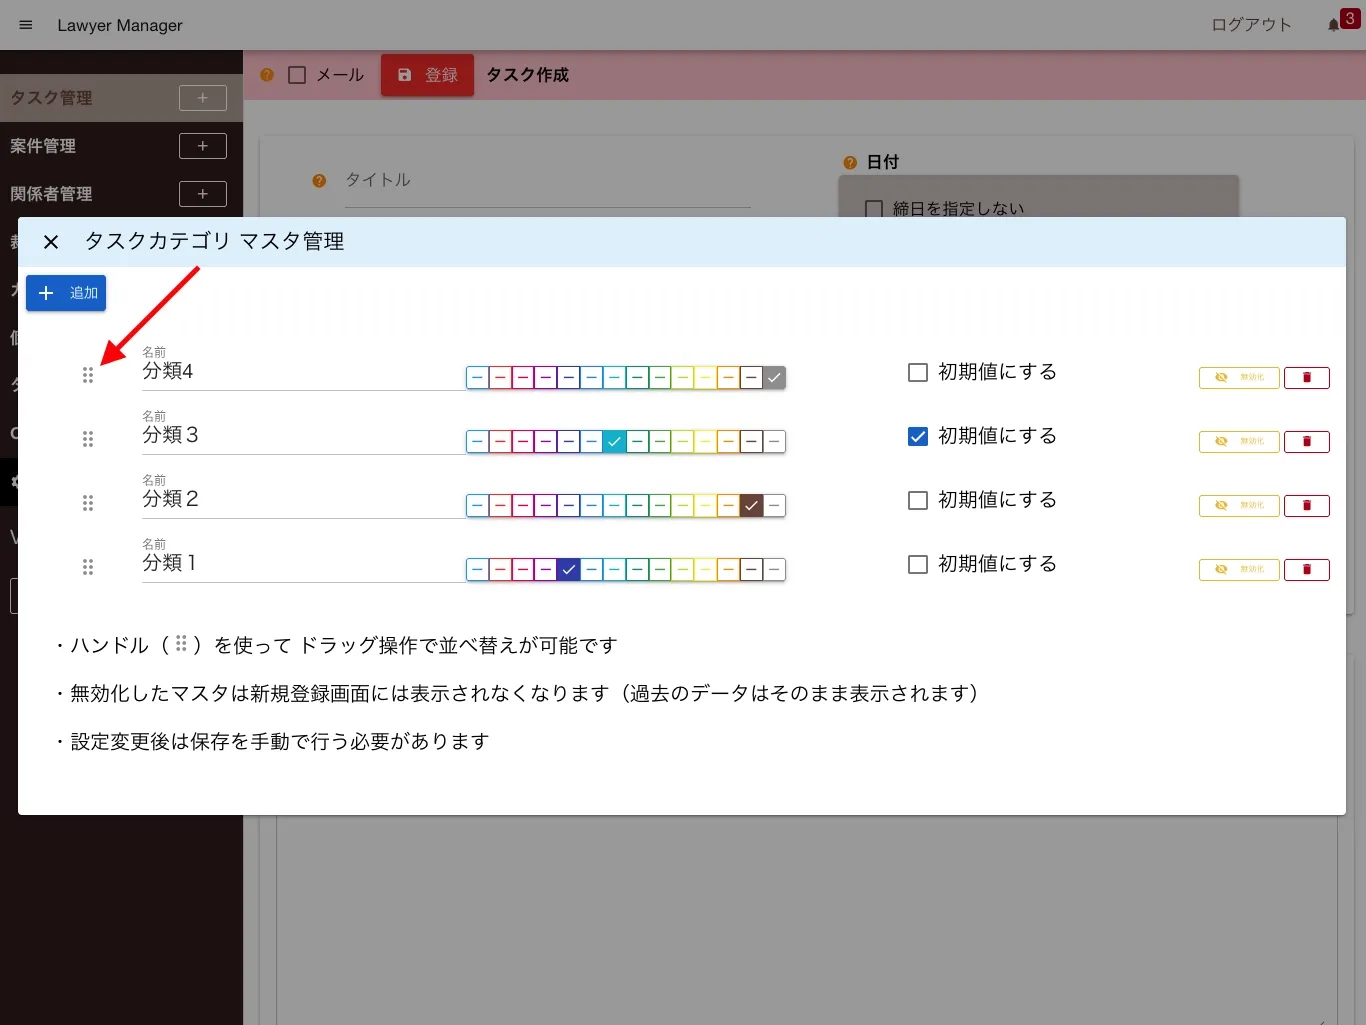The width and height of the screenshot is (1366, 1025).
Task: Check 初期値にする for 分類1
Action: pos(918,564)
